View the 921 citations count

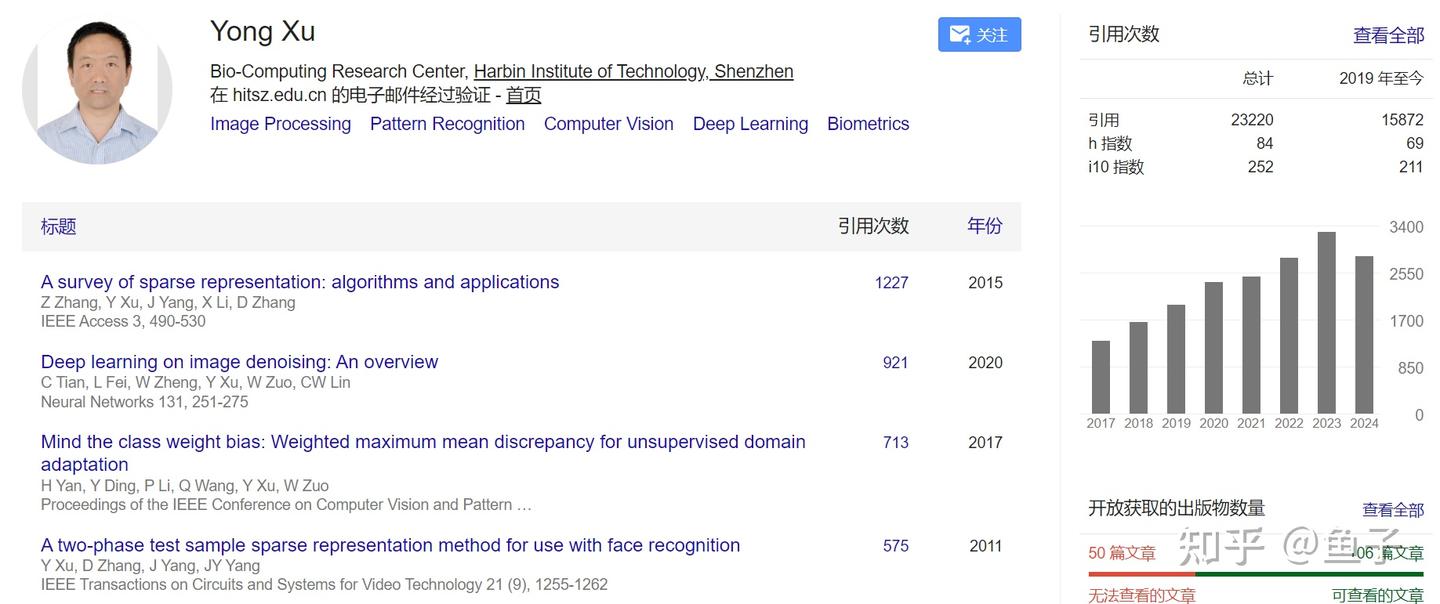tap(895, 363)
